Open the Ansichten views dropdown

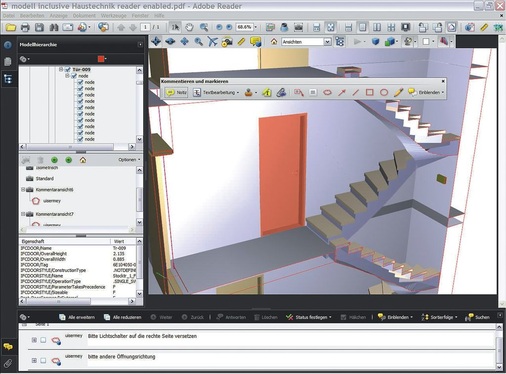click(306, 42)
